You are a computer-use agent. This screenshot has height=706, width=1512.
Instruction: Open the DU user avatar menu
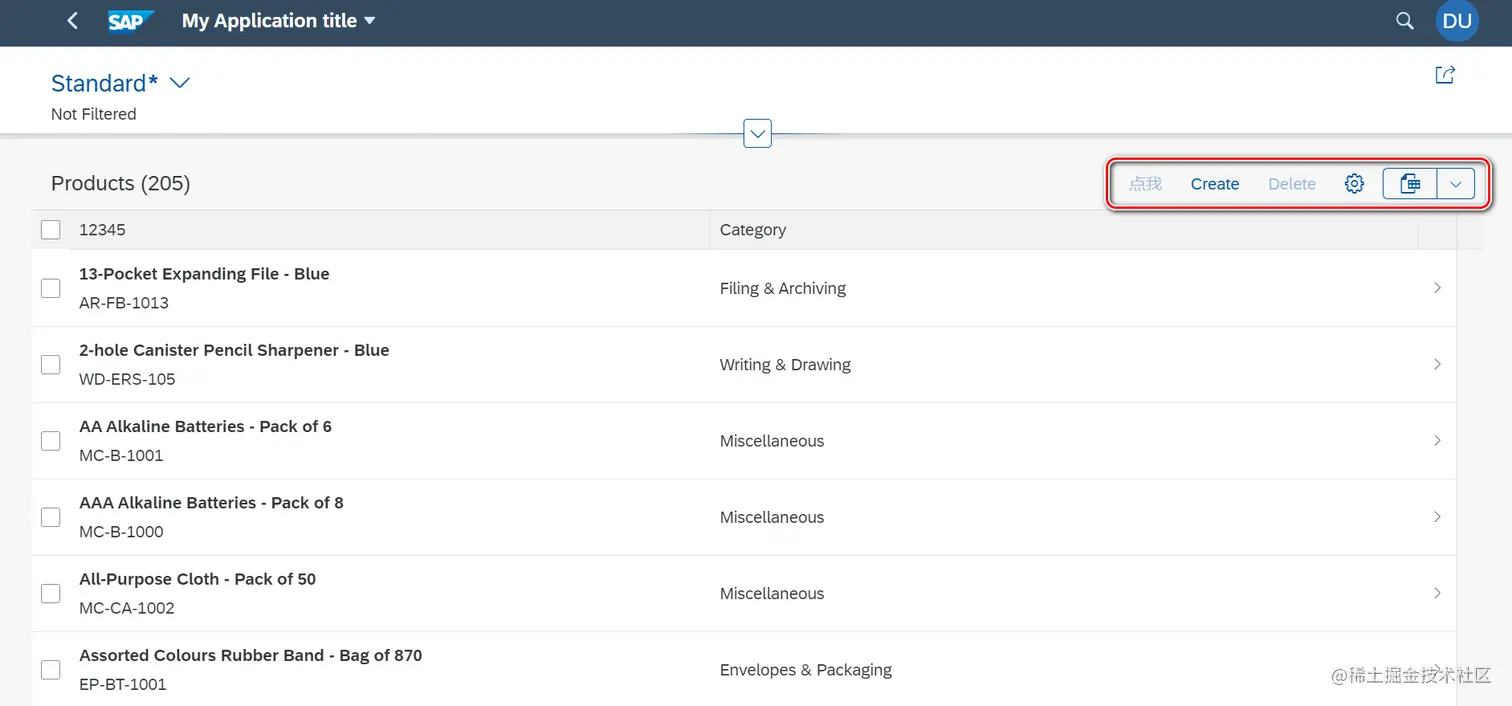point(1457,21)
